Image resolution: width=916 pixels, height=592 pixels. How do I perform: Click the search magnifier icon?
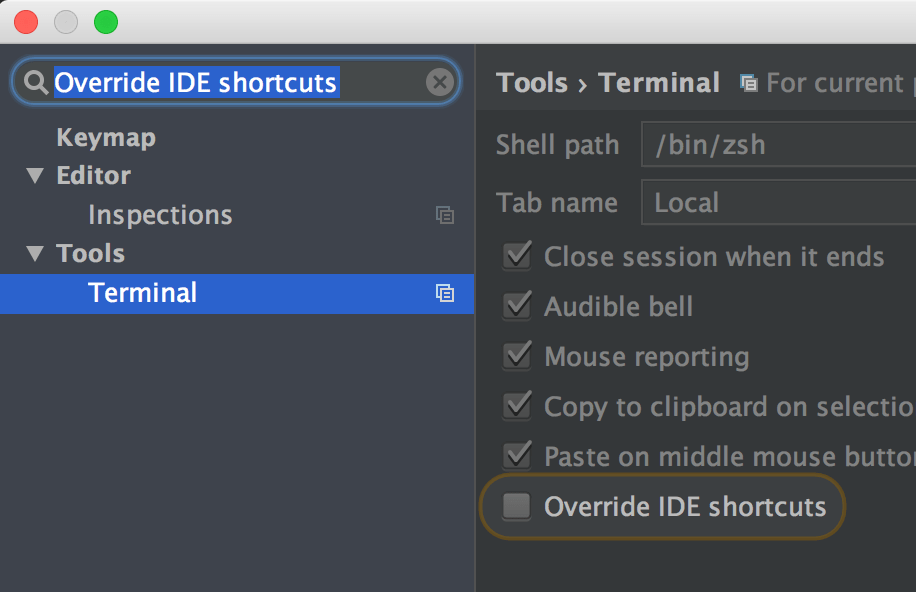35,82
